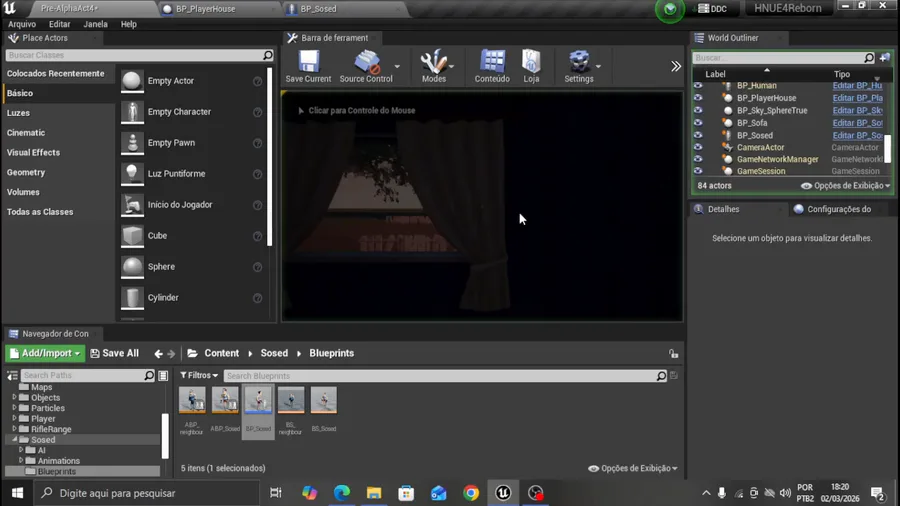Switch to the BP_Sosed editor tab
Viewport: 900px width, 506px height.
tap(344, 9)
